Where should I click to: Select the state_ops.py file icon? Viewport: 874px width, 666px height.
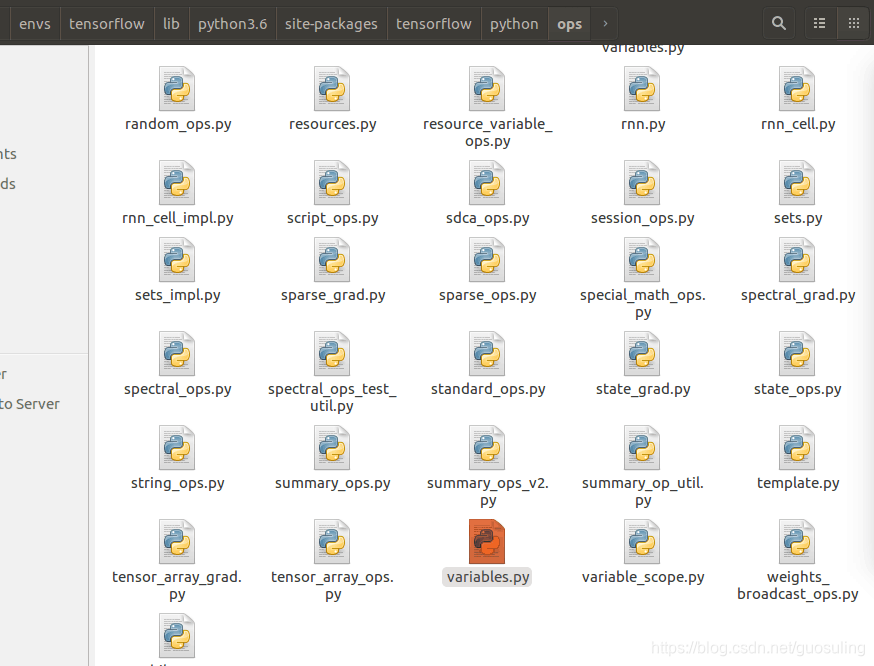click(x=797, y=354)
